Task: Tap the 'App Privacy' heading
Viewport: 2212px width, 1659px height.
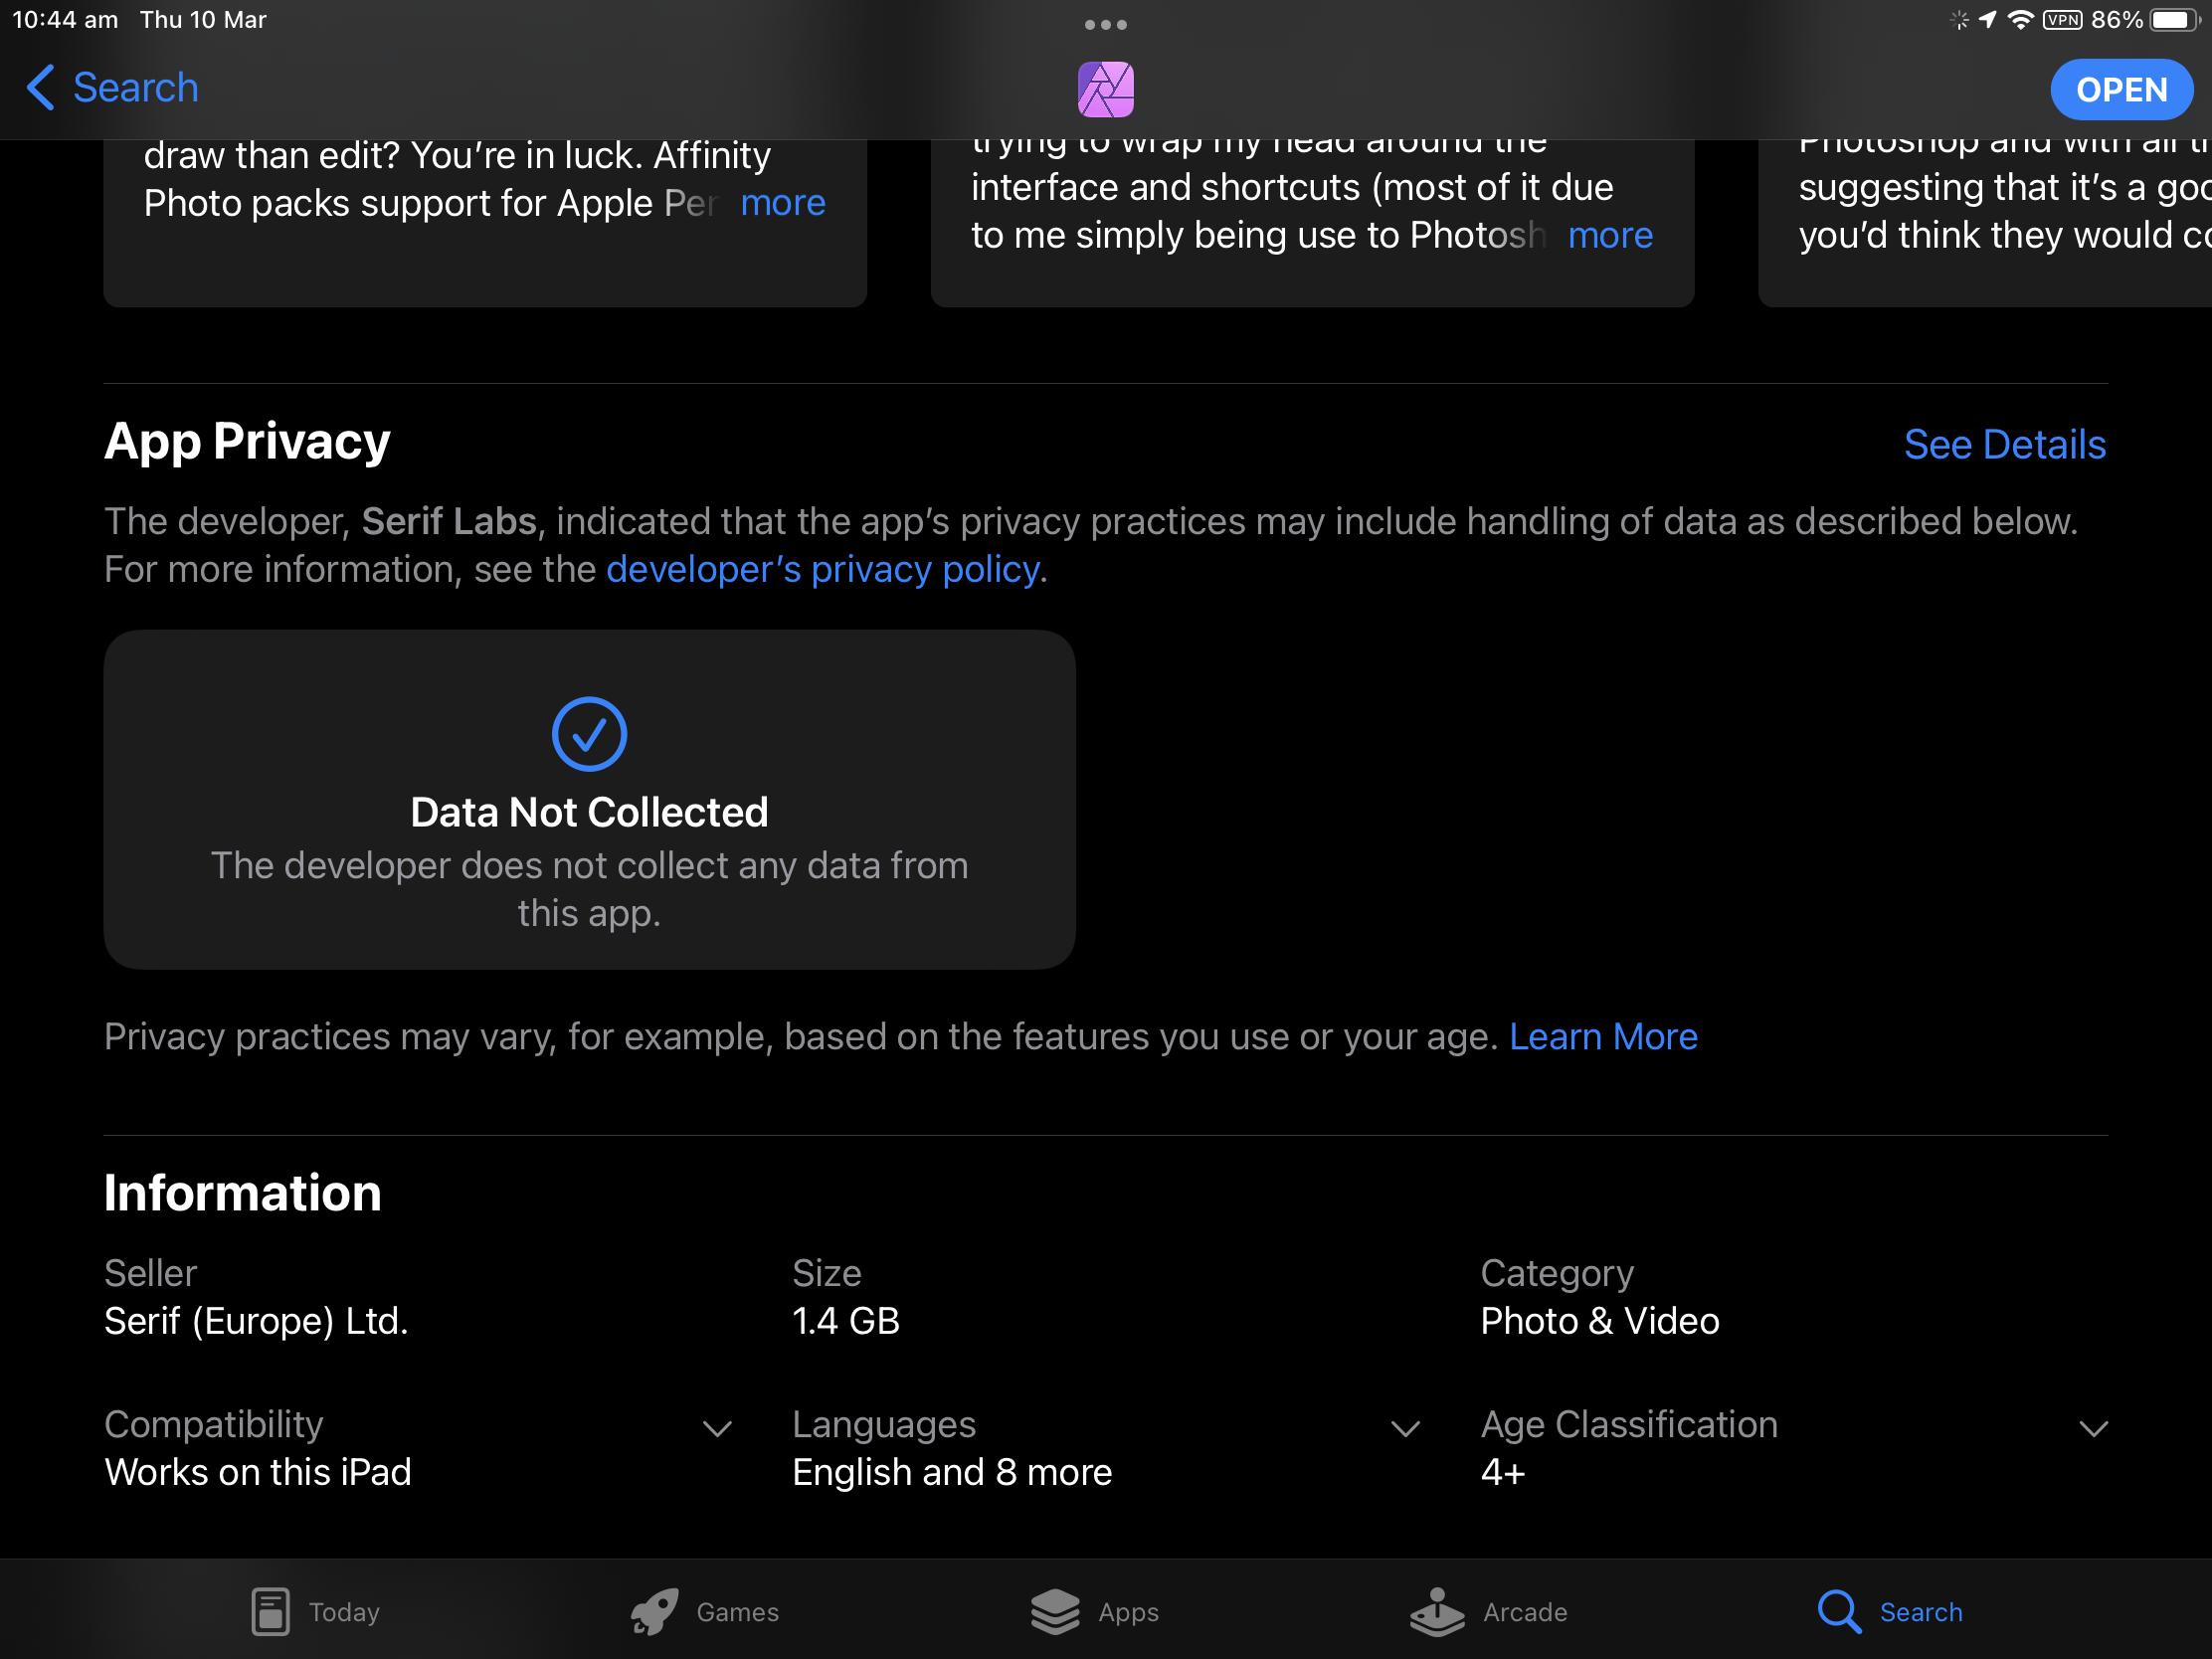Action: point(247,442)
